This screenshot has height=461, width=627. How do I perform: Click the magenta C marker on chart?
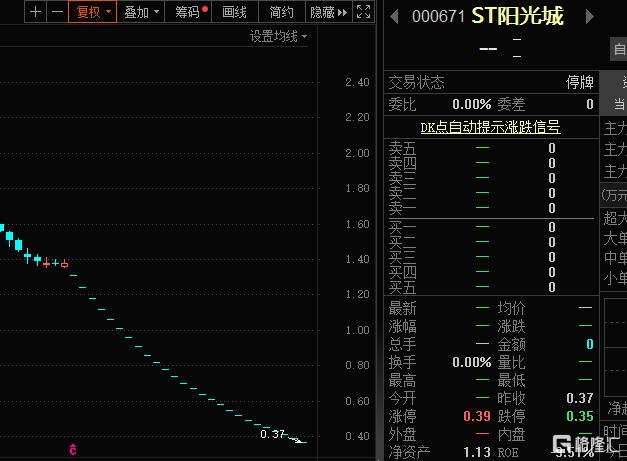pyautogui.click(x=73, y=450)
